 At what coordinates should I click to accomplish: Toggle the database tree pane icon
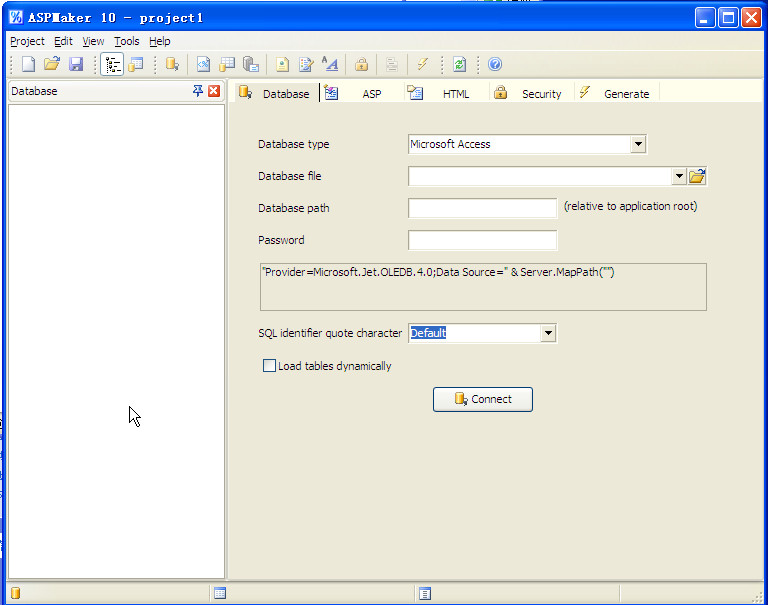112,64
